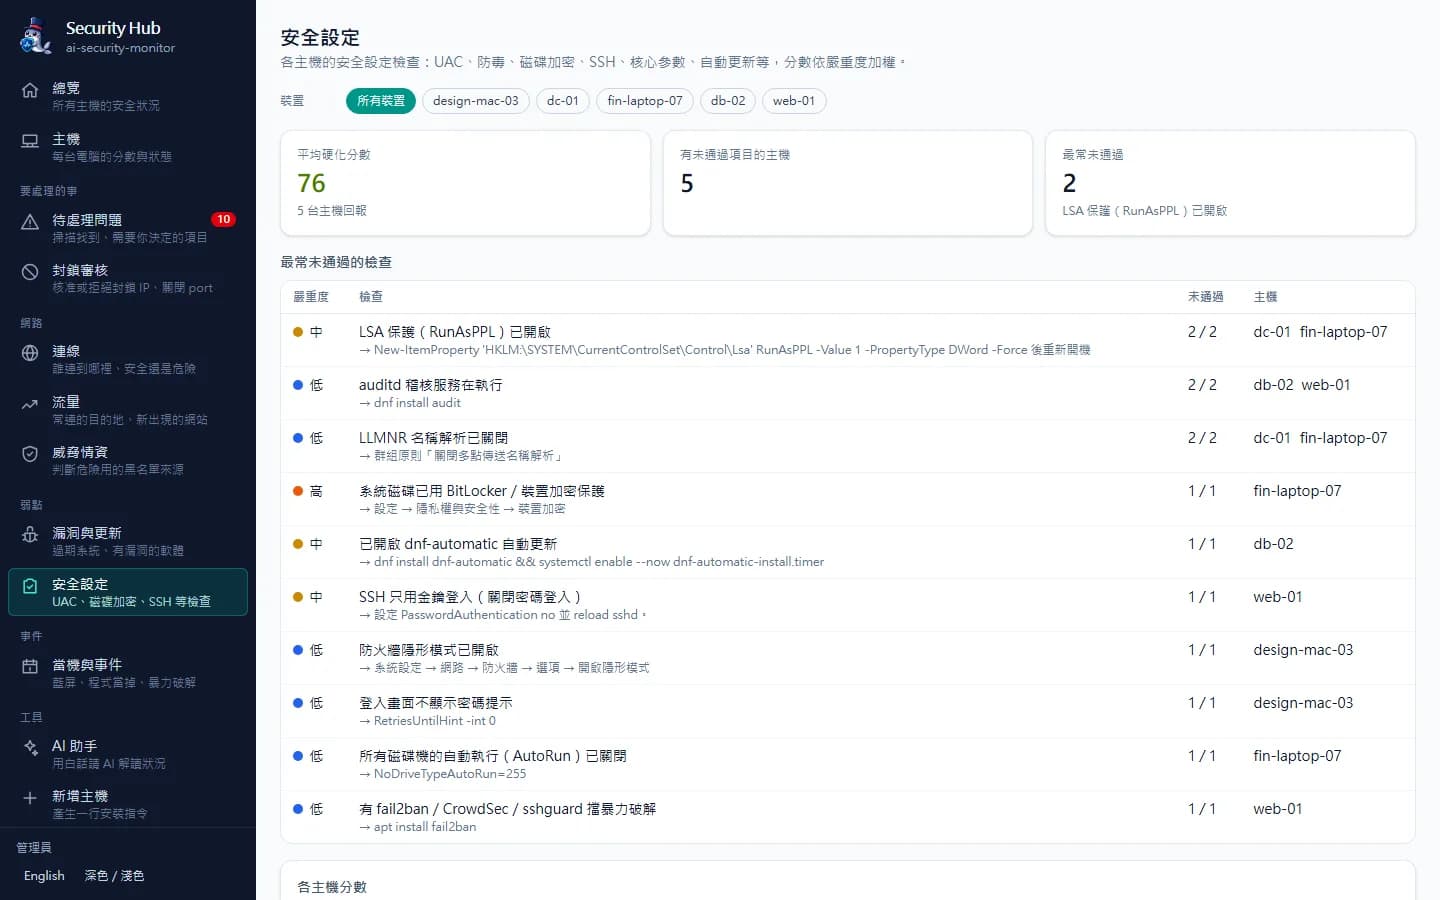Click design-mac-03 in 防火牆隱形模式 row
This screenshot has height=900, width=1440.
(1303, 650)
